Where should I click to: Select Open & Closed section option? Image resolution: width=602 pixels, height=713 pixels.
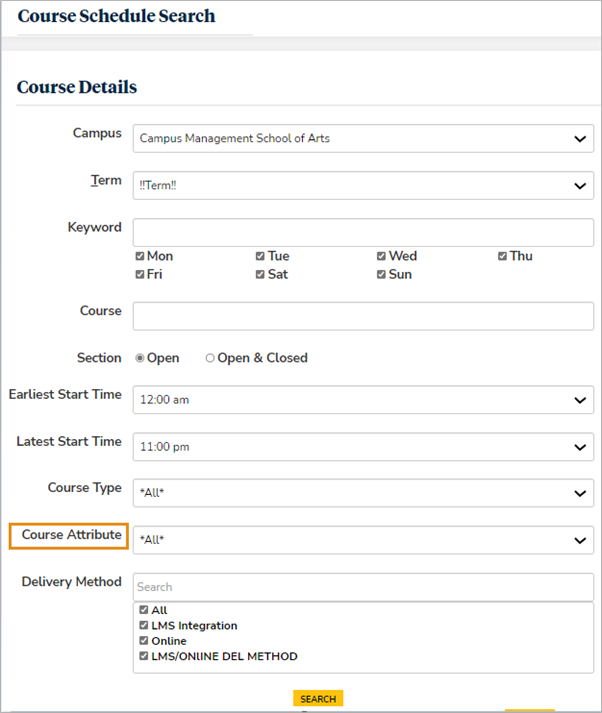pyautogui.click(x=210, y=358)
